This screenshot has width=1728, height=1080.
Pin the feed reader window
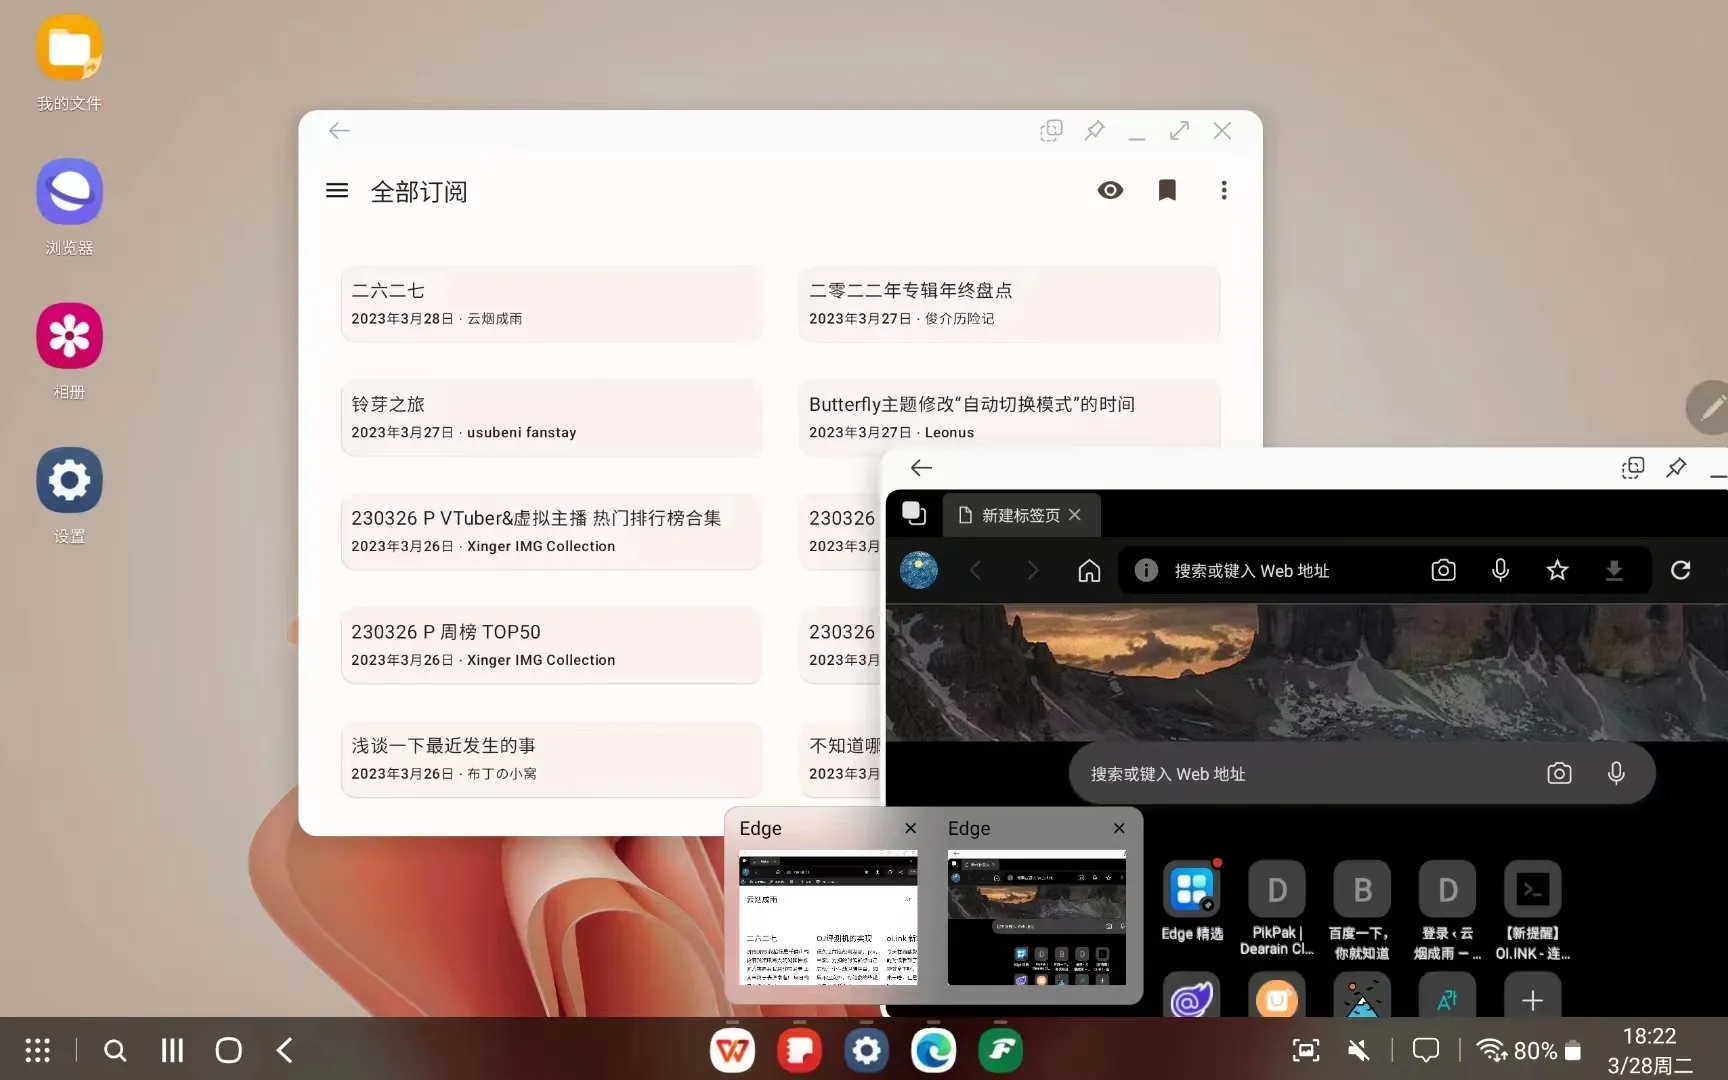(1094, 131)
